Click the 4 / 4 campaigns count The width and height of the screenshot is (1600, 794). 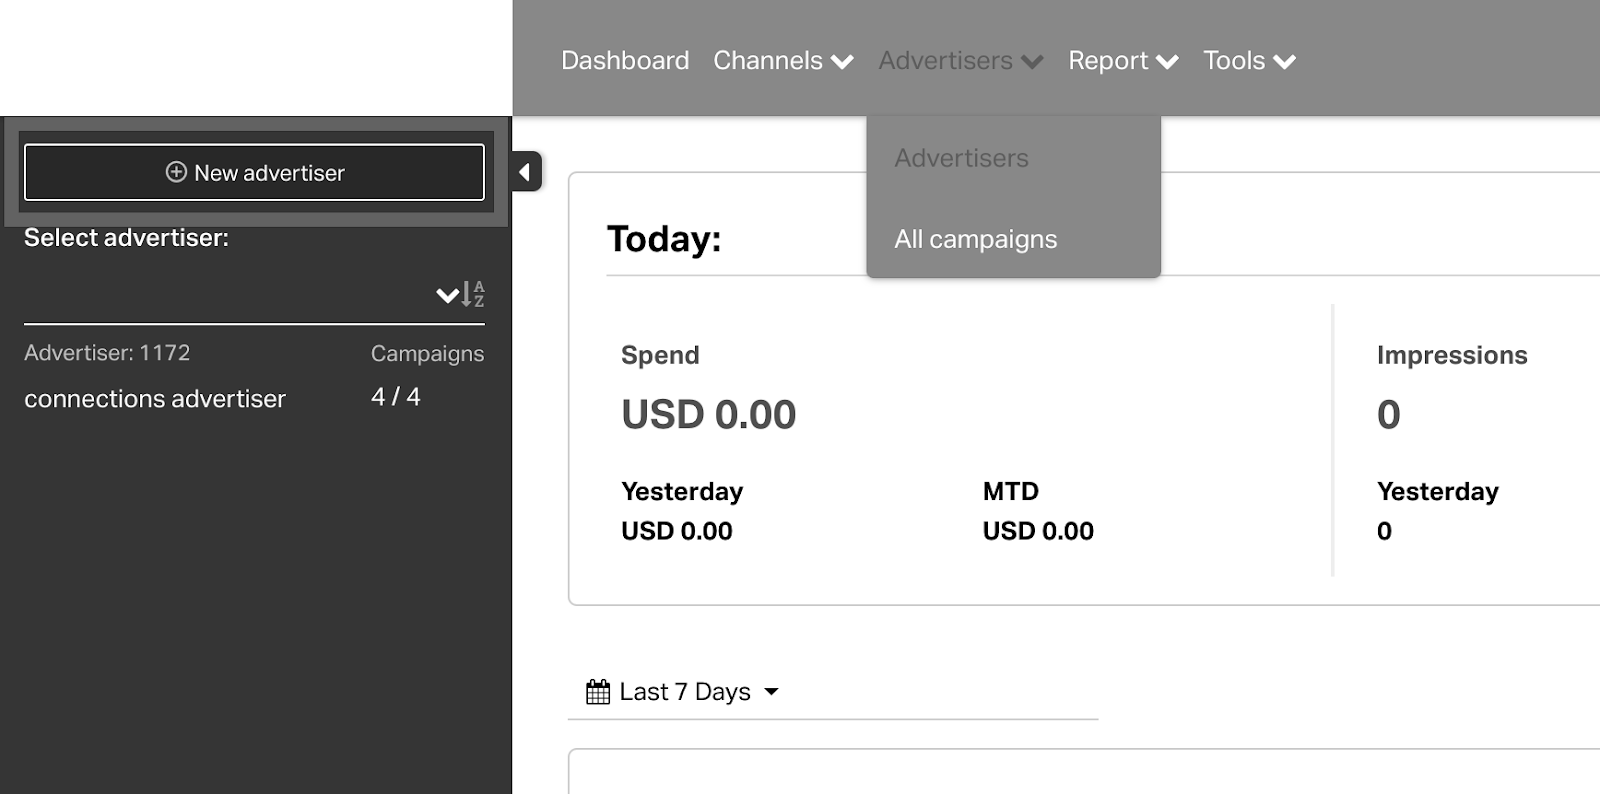[x=396, y=397]
